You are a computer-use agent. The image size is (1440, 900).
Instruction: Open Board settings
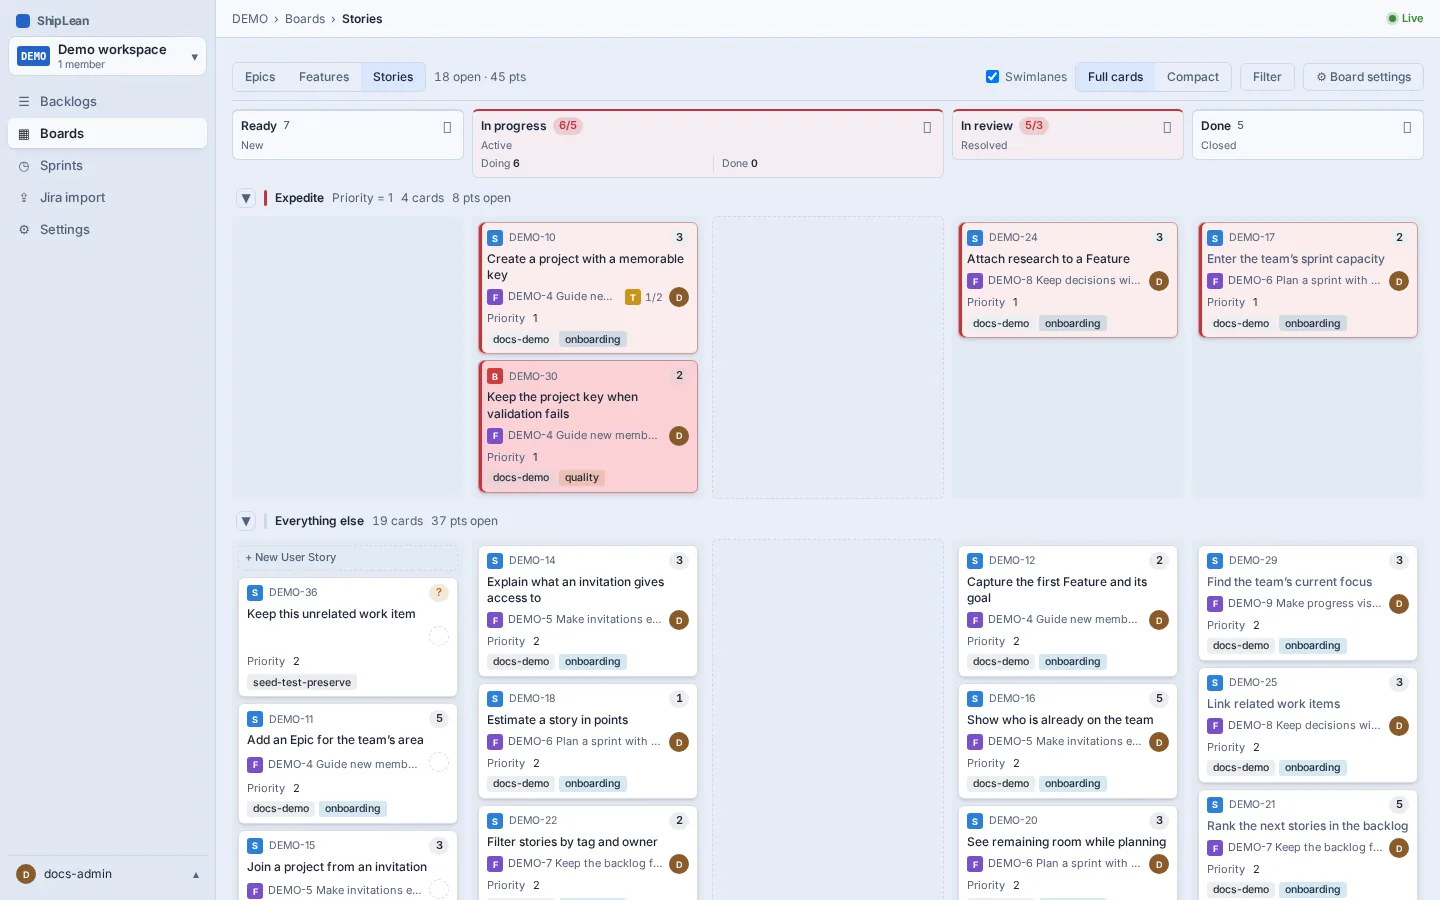click(1363, 77)
